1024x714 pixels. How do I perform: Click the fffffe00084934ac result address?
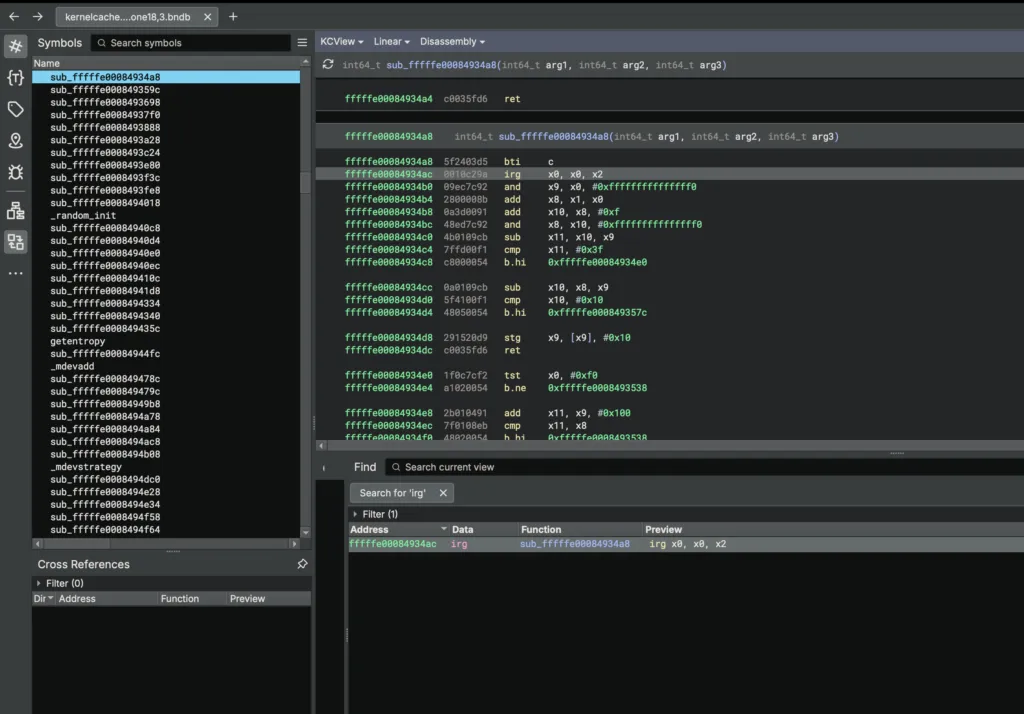392,544
